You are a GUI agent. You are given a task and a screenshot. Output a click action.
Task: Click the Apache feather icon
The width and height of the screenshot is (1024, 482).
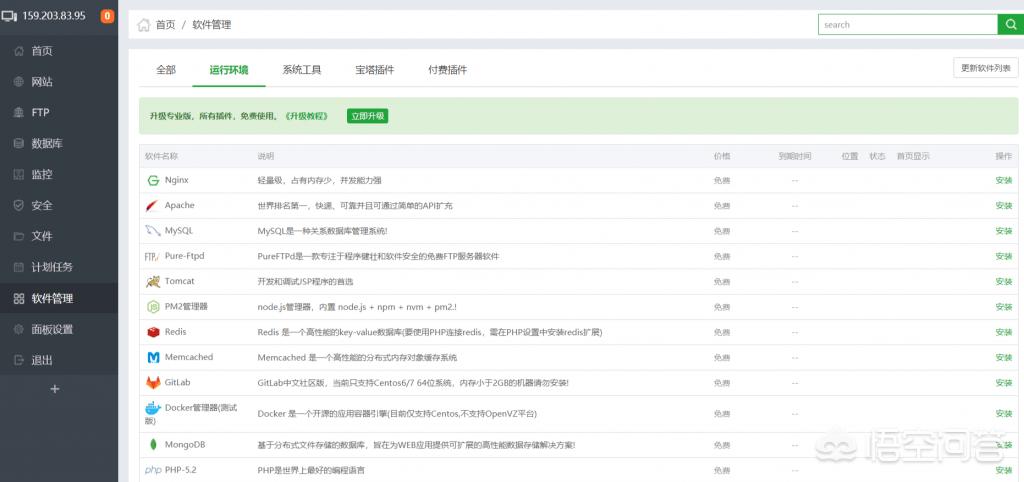coord(153,206)
